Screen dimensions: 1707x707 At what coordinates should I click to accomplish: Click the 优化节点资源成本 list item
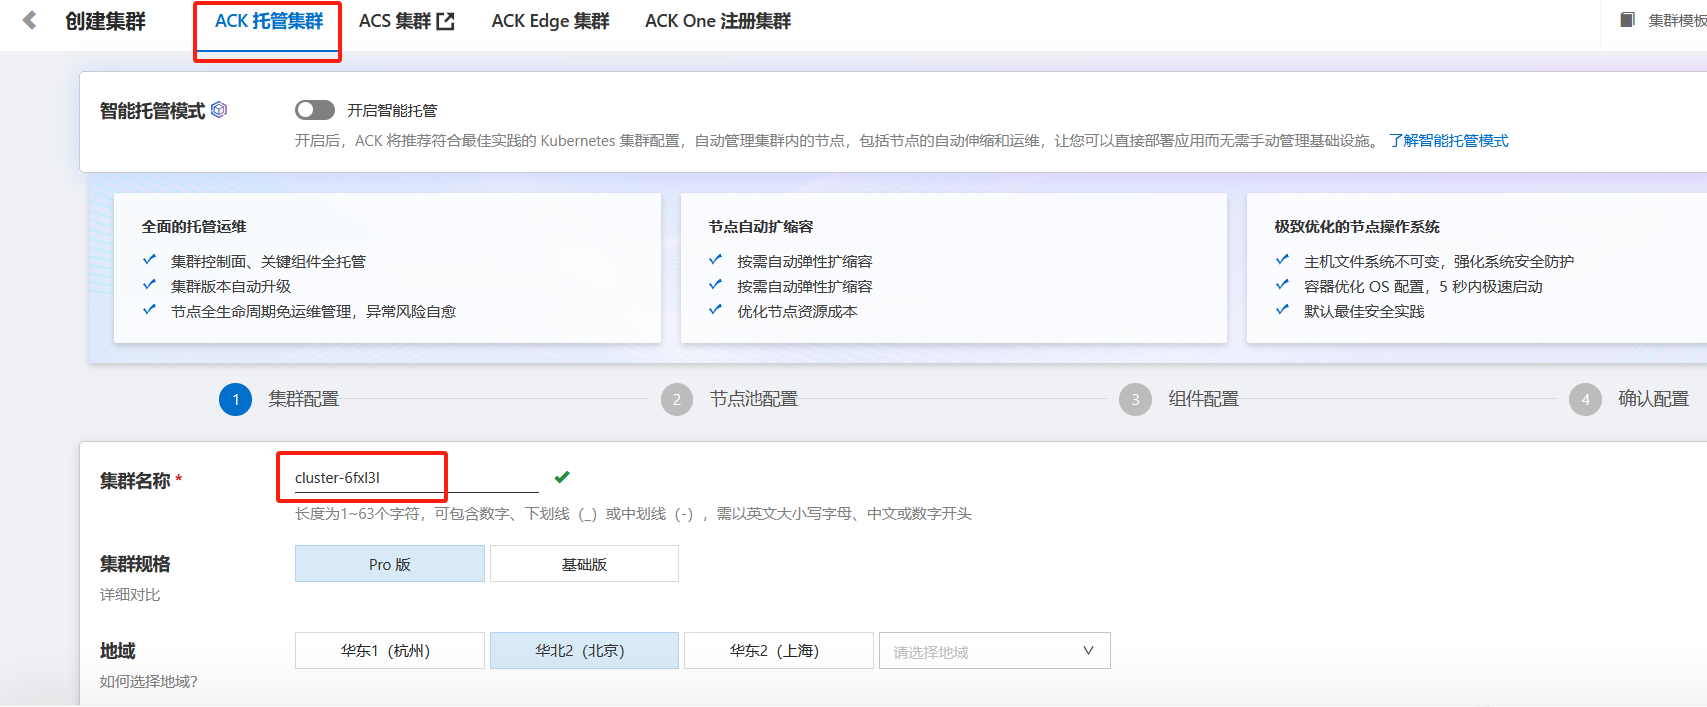[x=797, y=312]
